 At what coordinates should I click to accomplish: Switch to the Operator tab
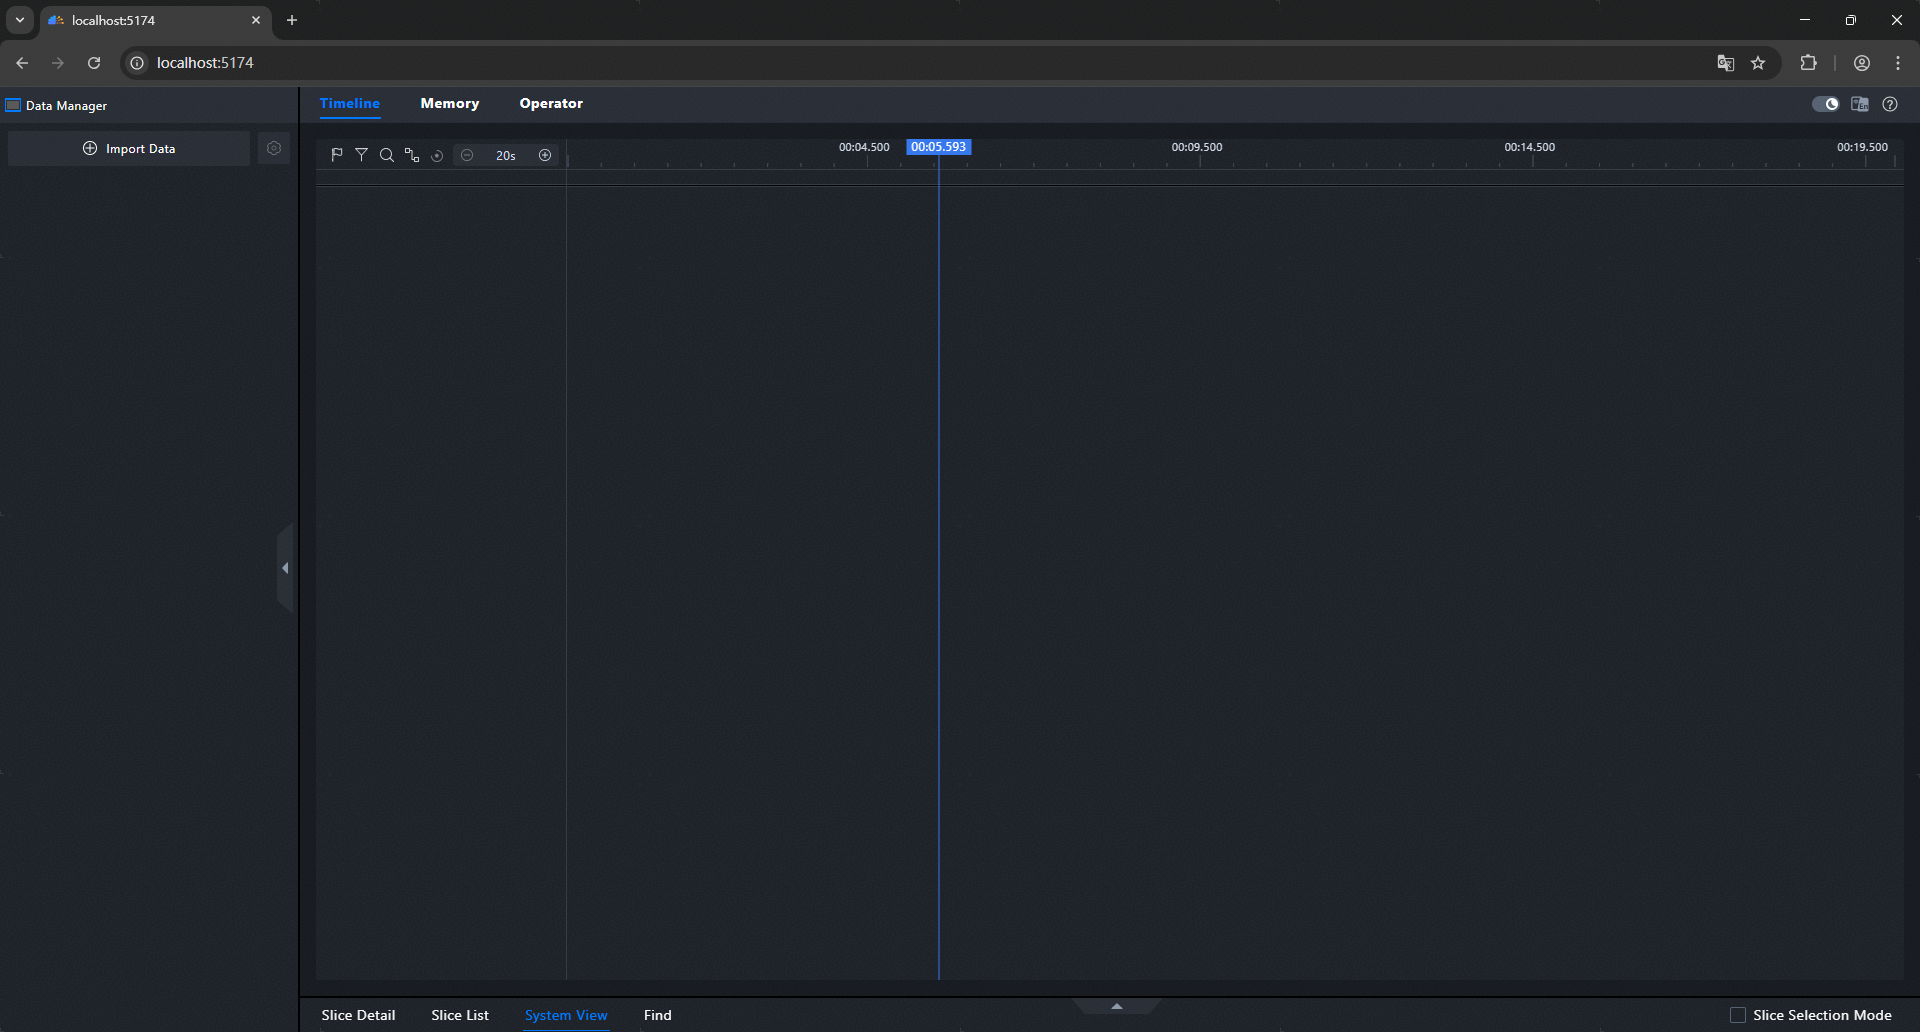pos(551,103)
